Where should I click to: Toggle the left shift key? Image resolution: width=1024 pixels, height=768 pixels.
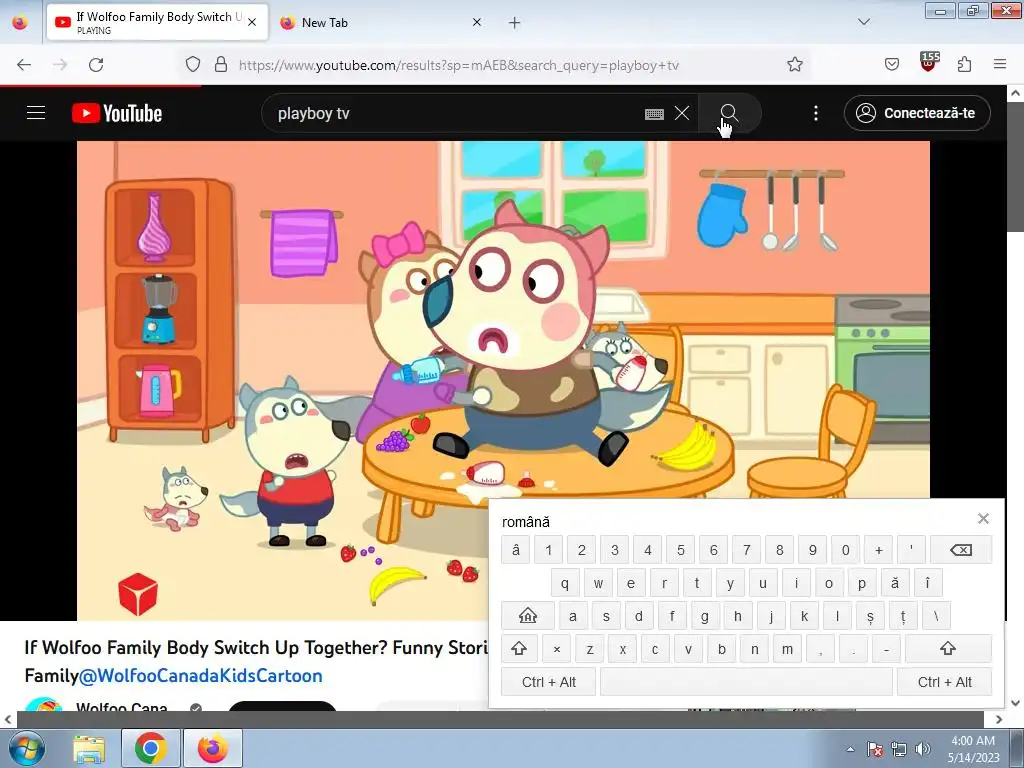(x=519, y=648)
